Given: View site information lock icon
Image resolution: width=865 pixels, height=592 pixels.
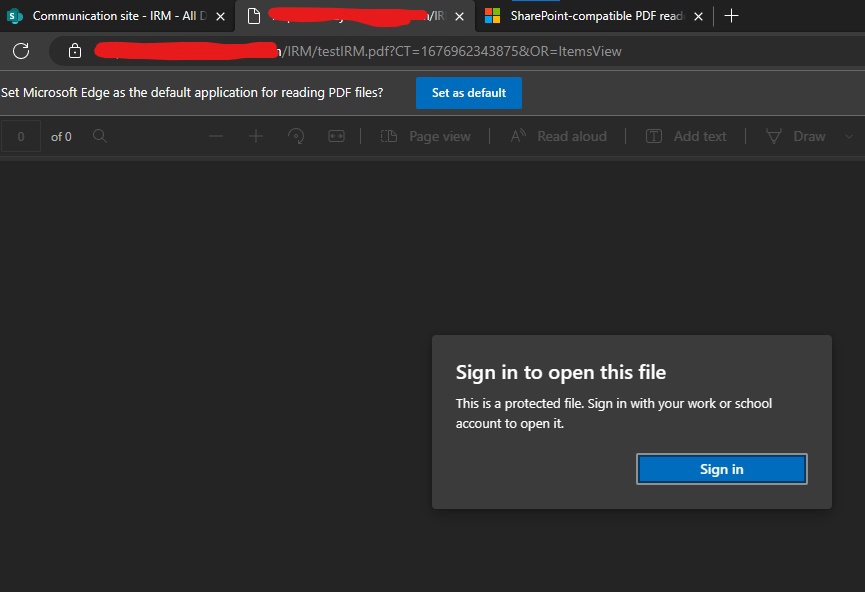Looking at the screenshot, I should (75, 51).
